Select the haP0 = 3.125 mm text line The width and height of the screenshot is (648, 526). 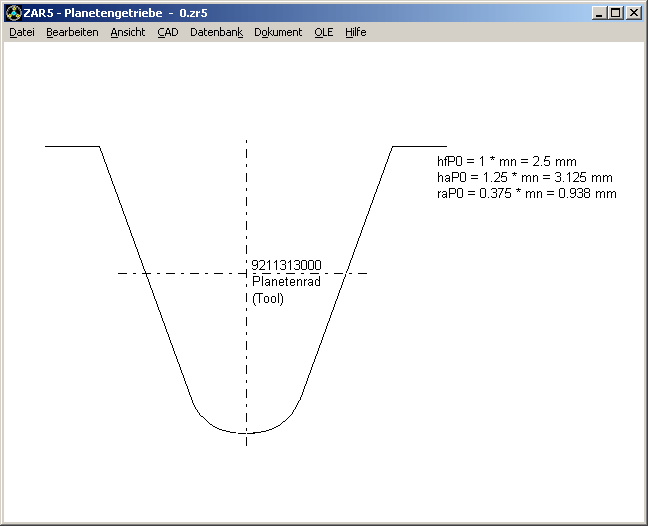pos(524,177)
